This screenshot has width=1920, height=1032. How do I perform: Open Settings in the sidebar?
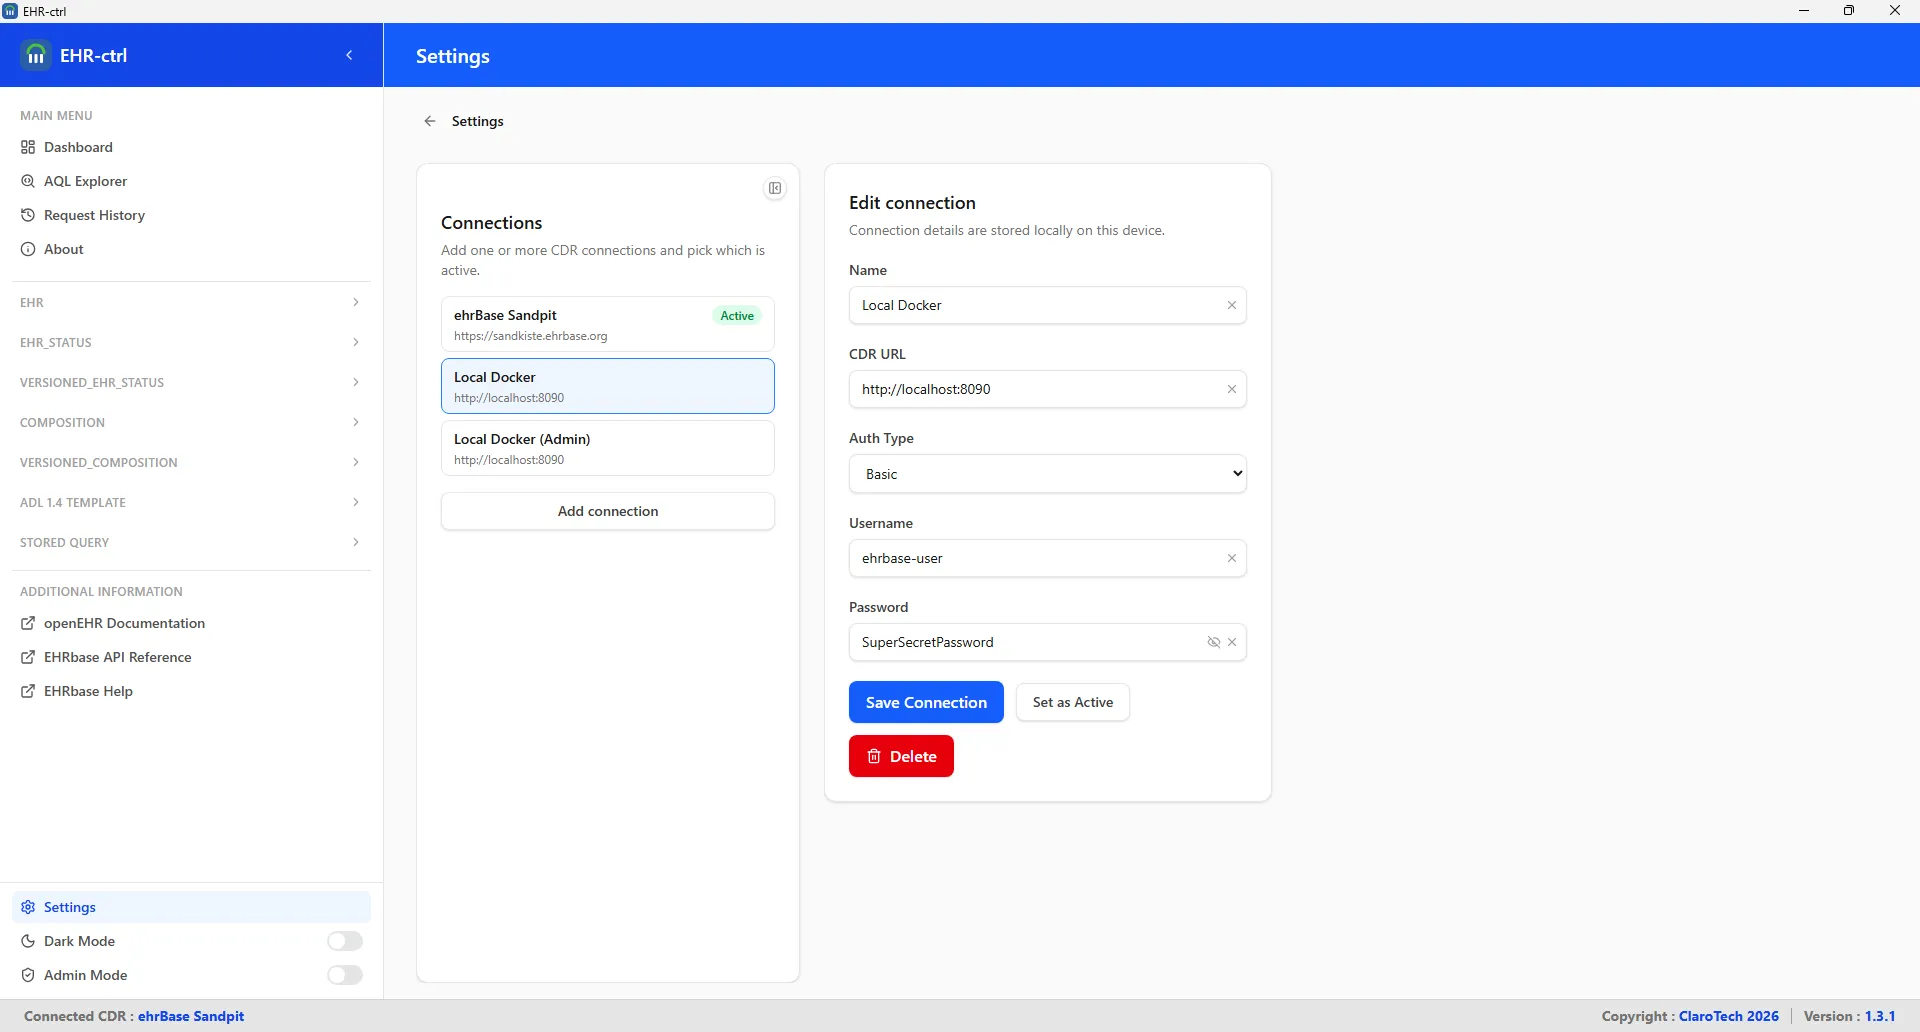click(x=191, y=907)
